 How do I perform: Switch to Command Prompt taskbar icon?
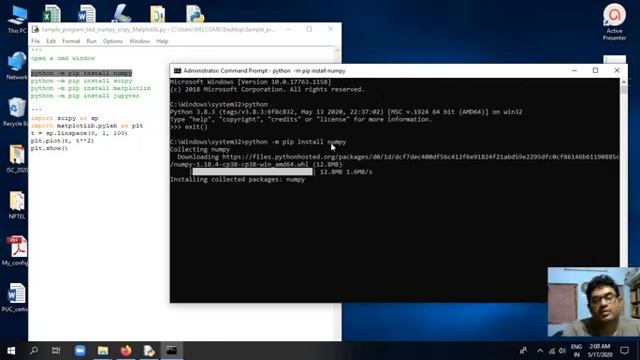[171, 351]
